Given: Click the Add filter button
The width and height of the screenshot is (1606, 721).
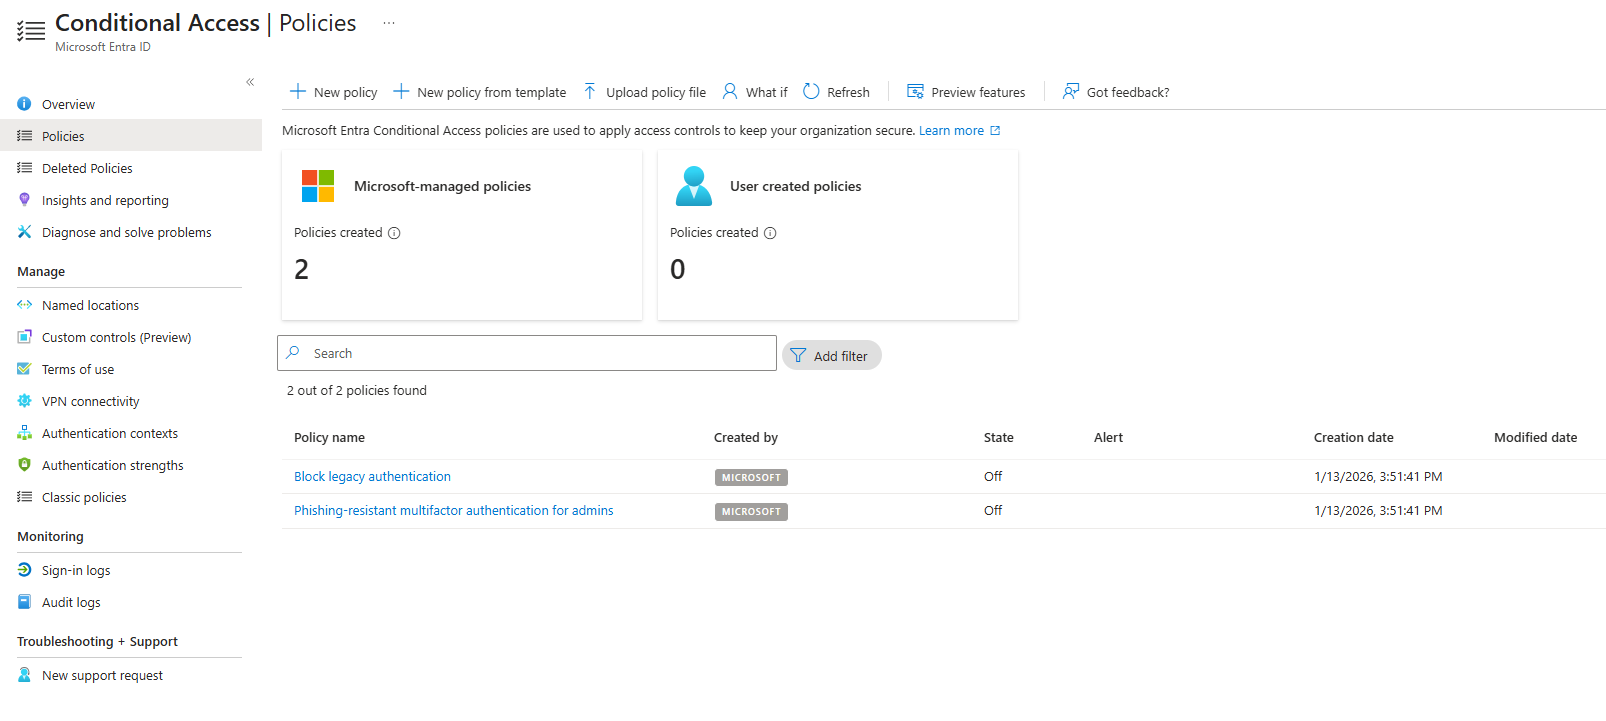Looking at the screenshot, I should tap(831, 355).
